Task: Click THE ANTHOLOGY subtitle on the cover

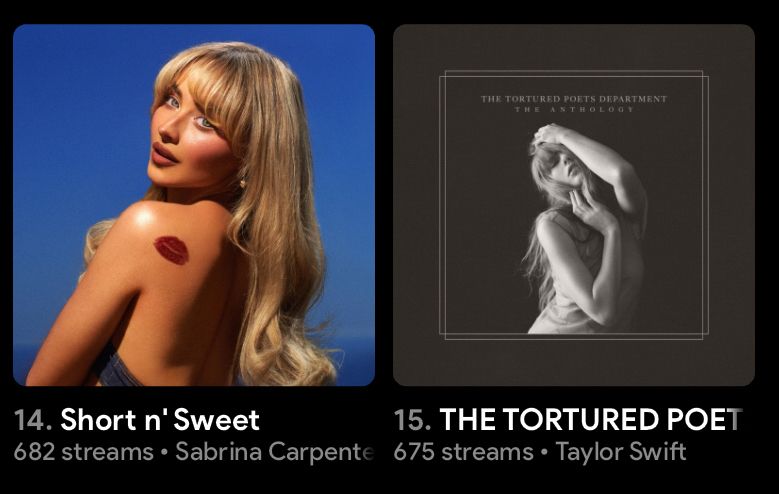Action: (574, 109)
